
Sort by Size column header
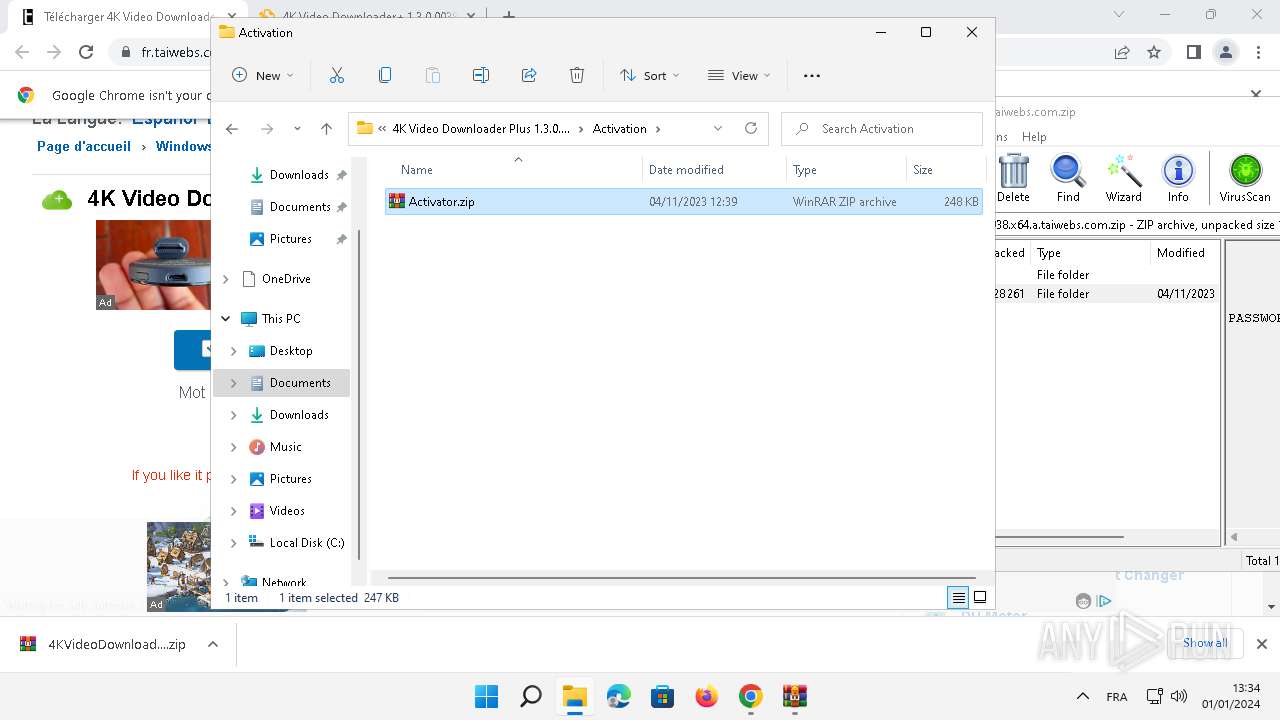pyautogui.click(x=923, y=170)
